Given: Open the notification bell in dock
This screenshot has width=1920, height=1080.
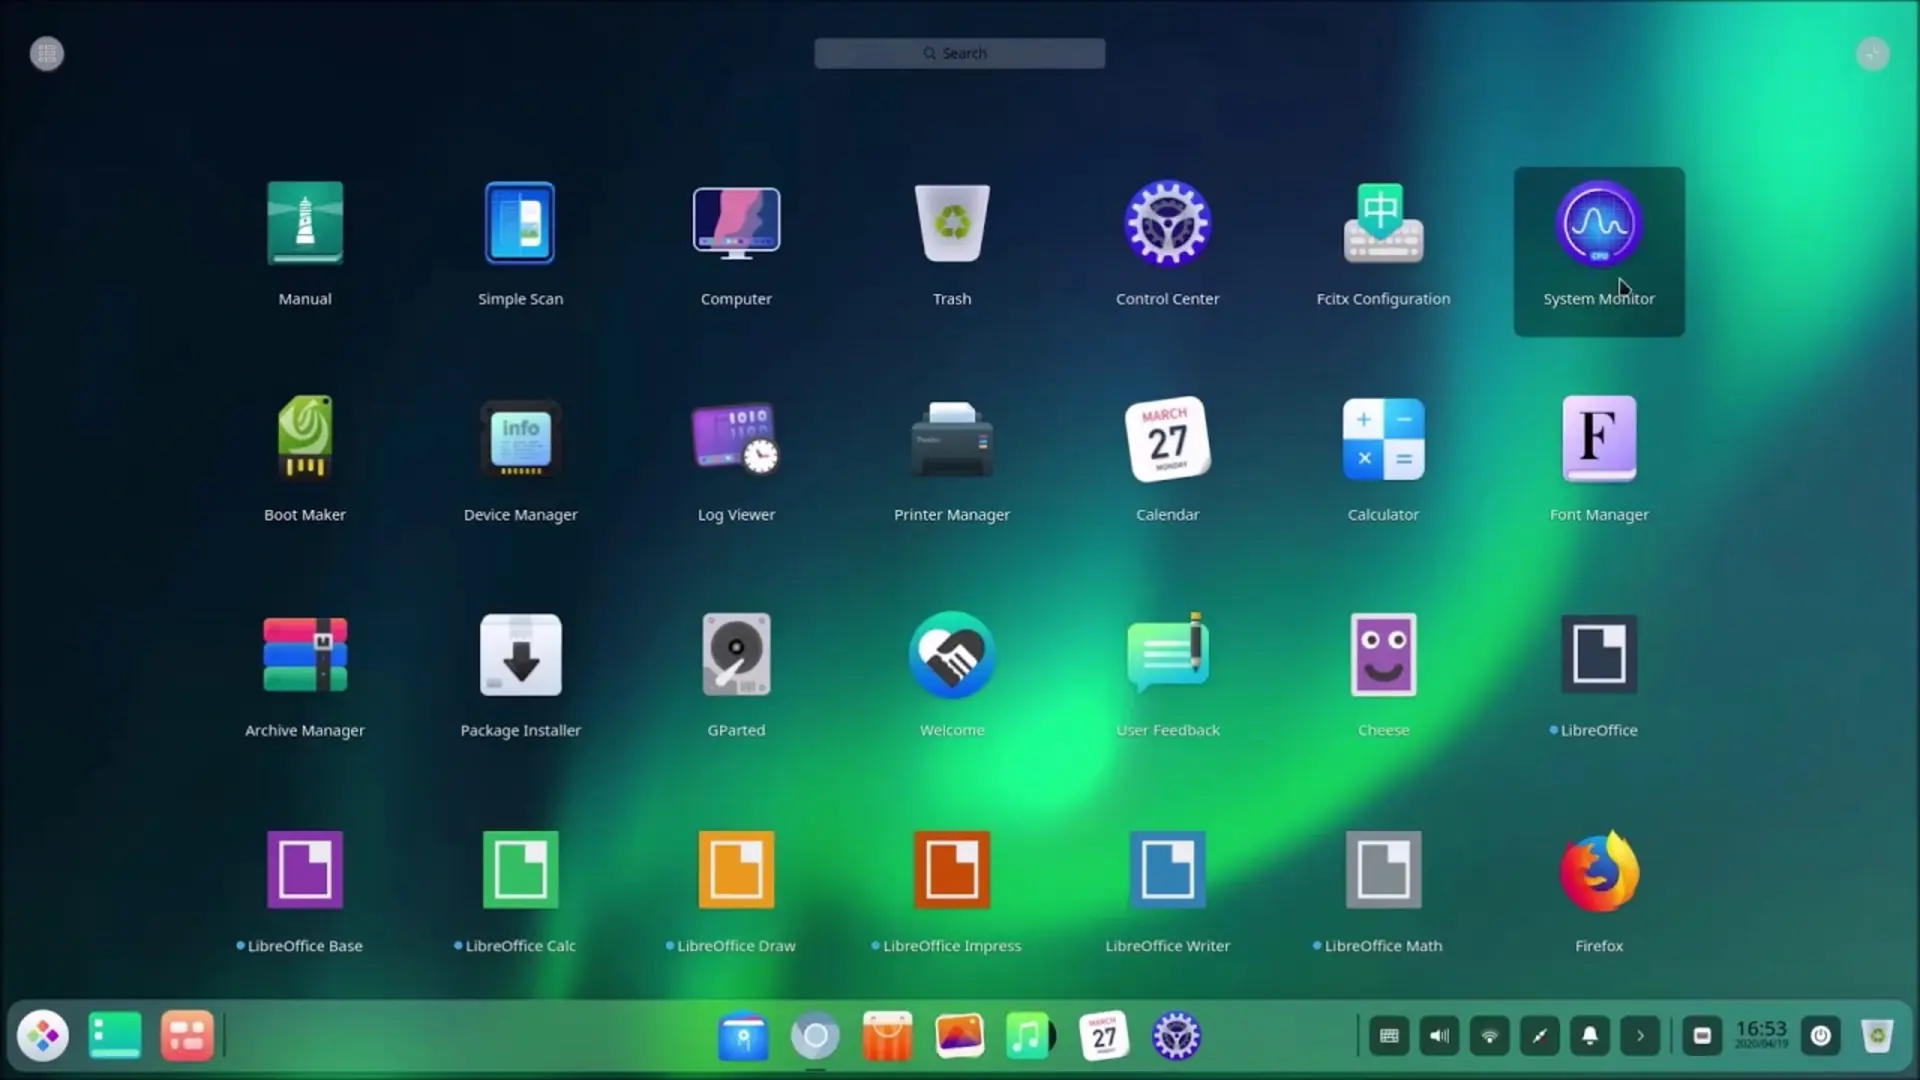Looking at the screenshot, I should [1589, 1036].
